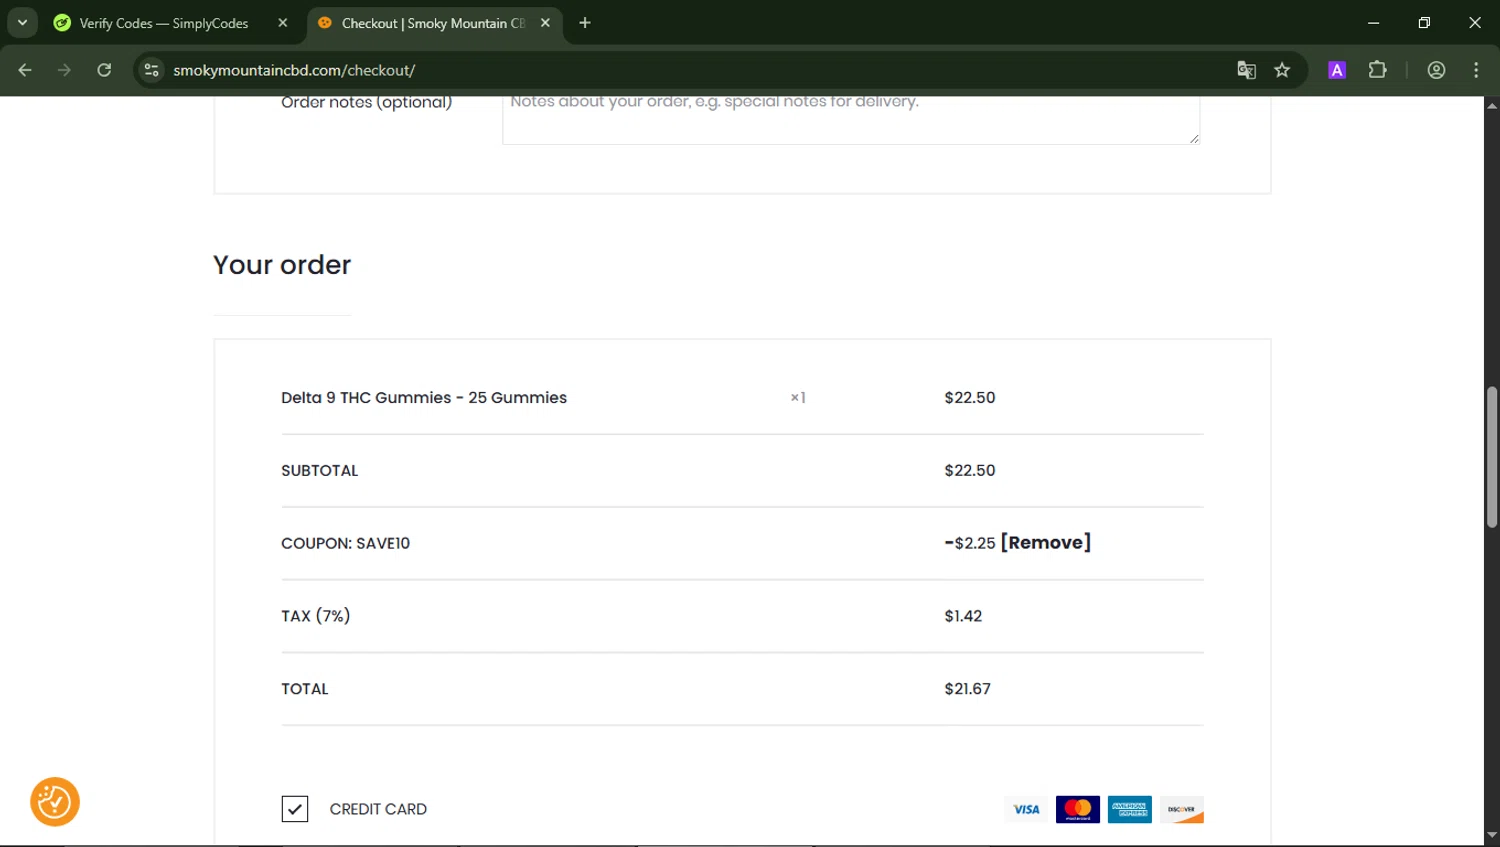Open the purple A extension icon
This screenshot has width=1500, height=847.
(x=1337, y=70)
